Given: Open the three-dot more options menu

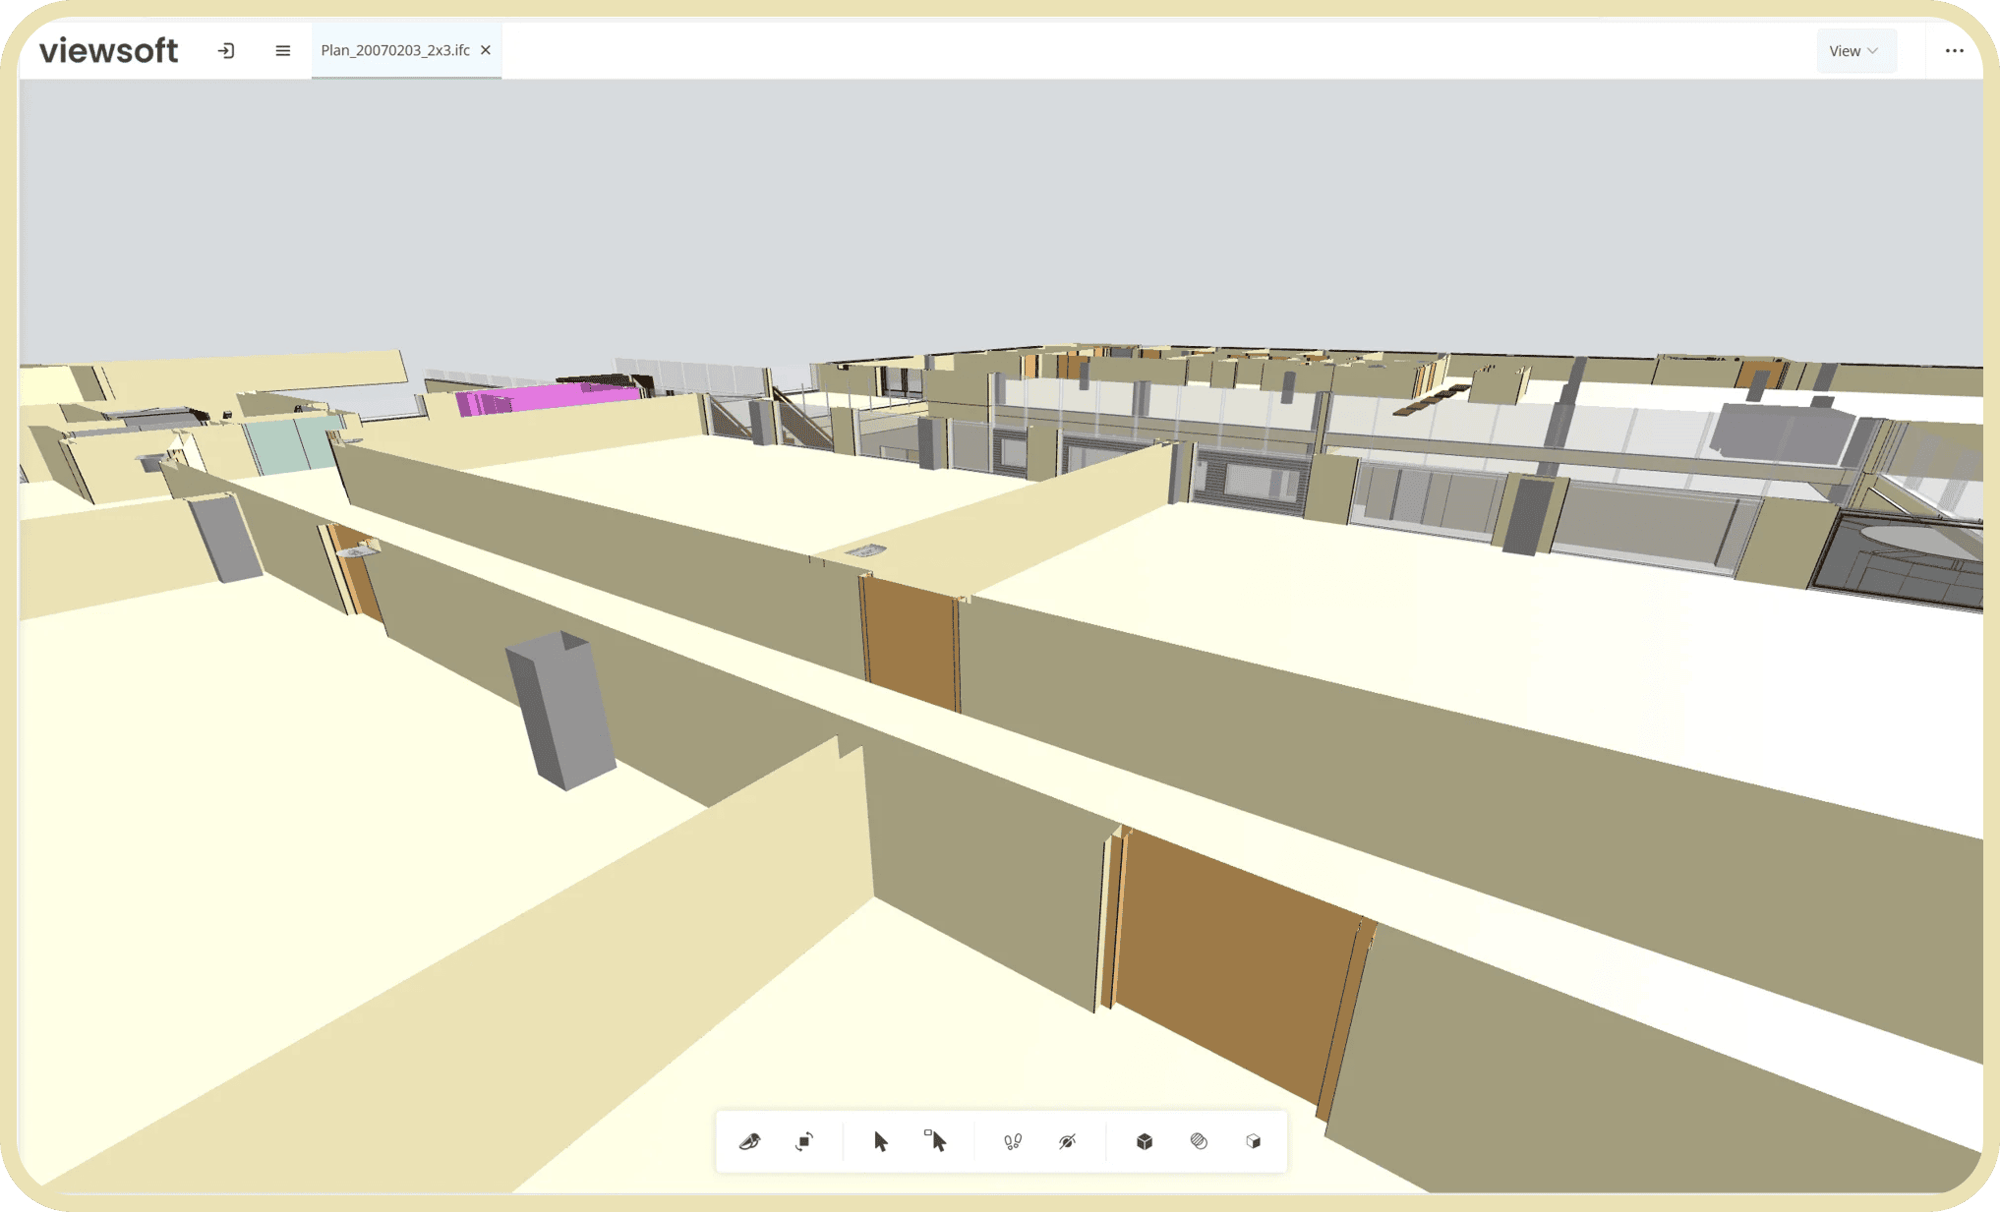Looking at the screenshot, I should 1954,51.
